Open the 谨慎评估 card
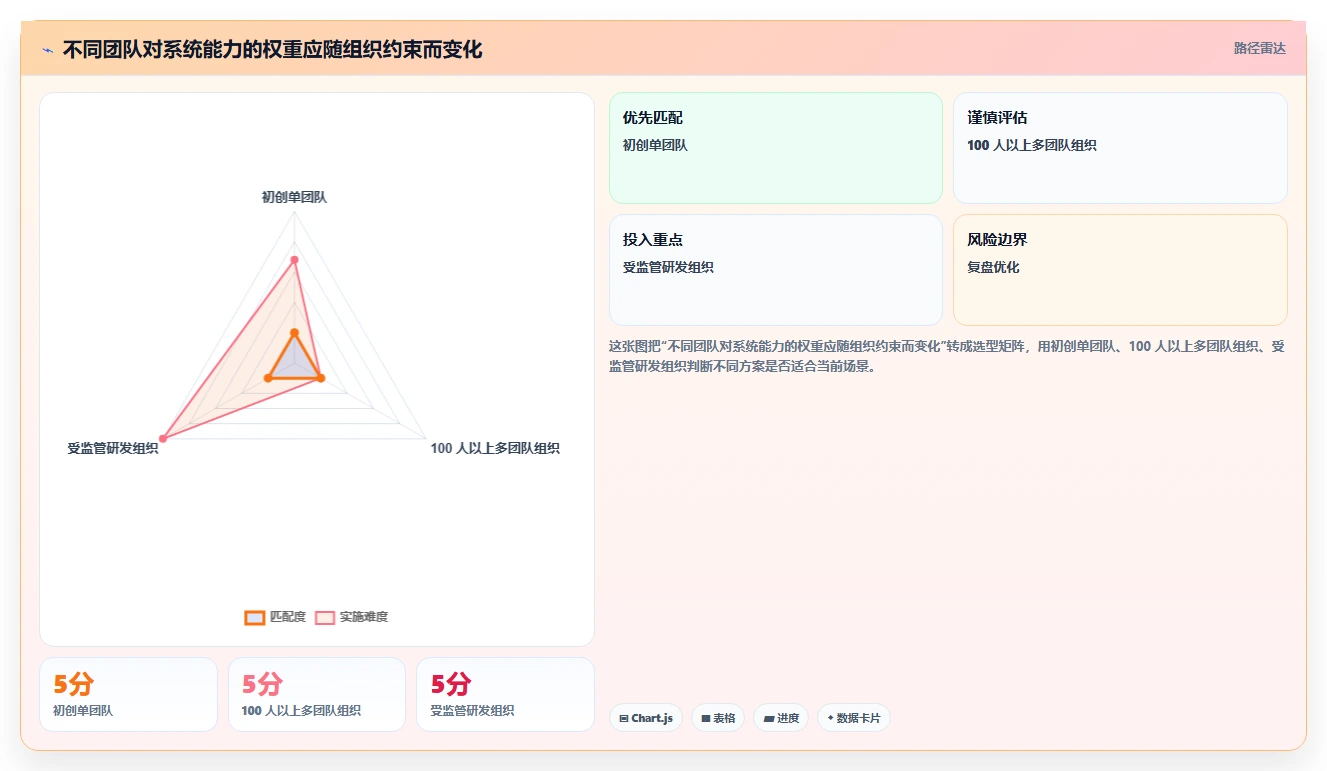Screen dimensions: 1327x771 tap(1120, 148)
